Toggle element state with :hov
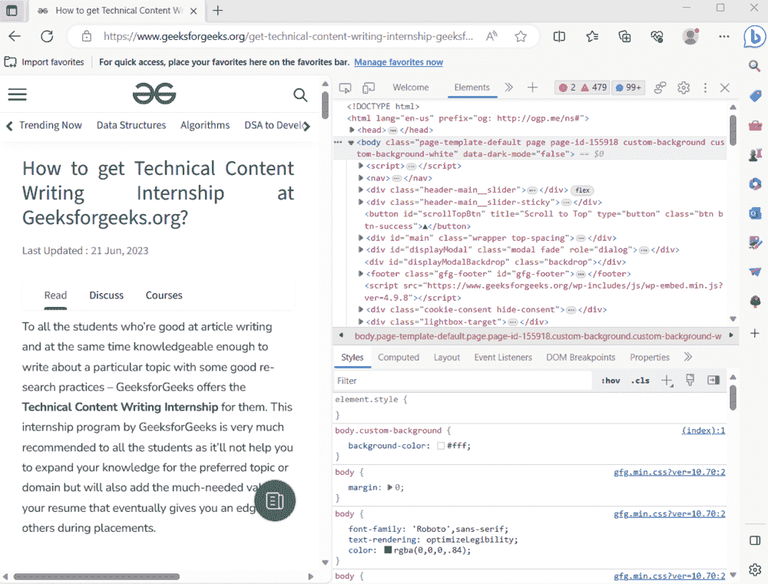Viewport: 768px width, 584px height. (611, 380)
